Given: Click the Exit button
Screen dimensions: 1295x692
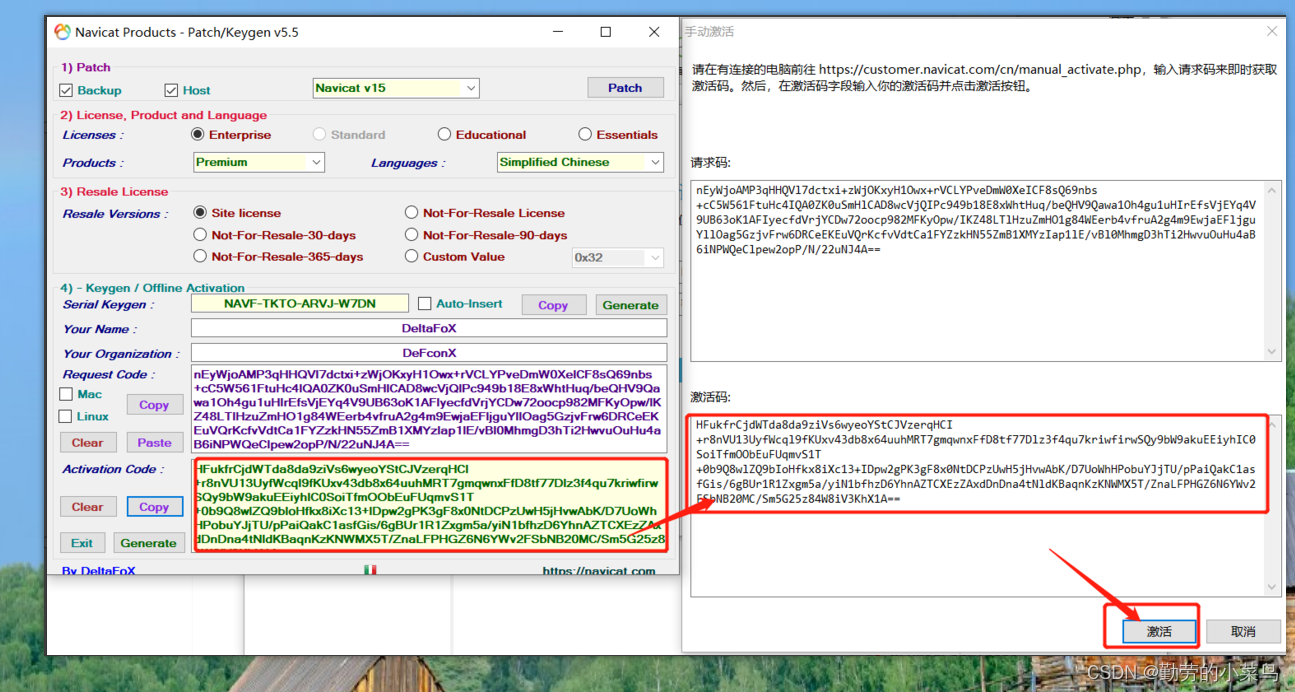Looking at the screenshot, I should (x=82, y=543).
